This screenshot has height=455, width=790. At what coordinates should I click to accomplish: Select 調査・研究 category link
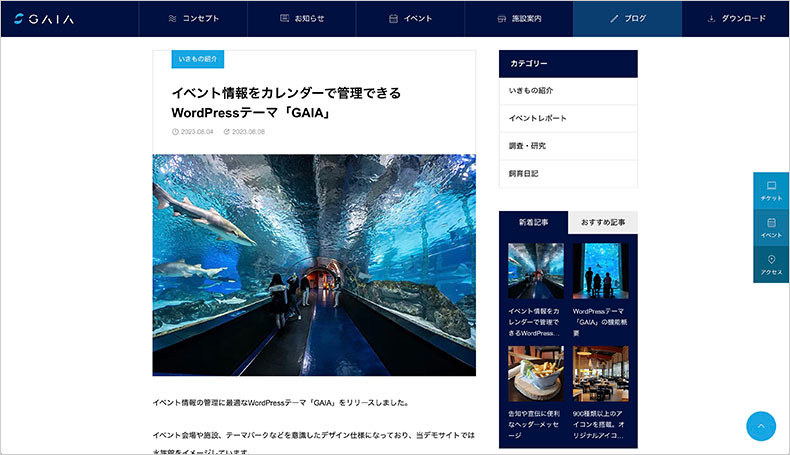tap(568, 146)
